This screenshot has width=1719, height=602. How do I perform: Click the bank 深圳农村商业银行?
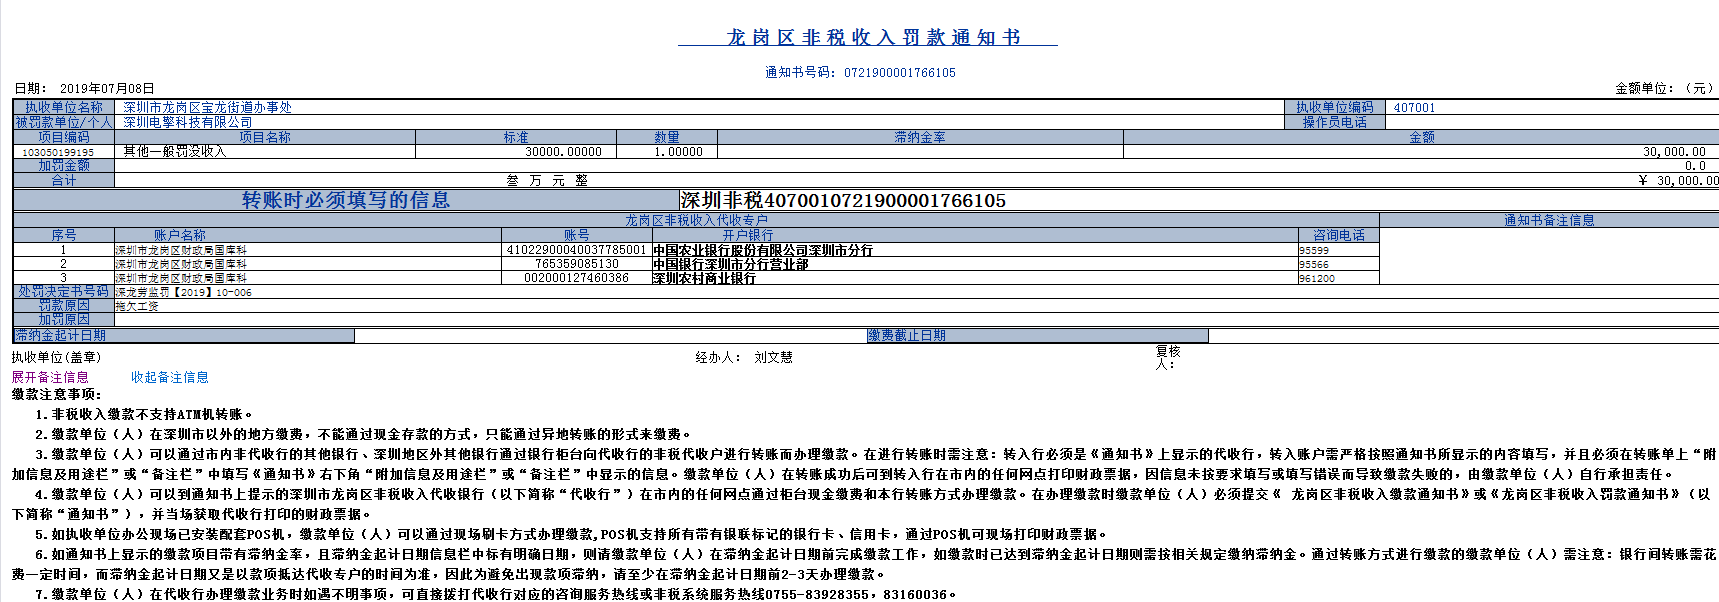(x=705, y=278)
